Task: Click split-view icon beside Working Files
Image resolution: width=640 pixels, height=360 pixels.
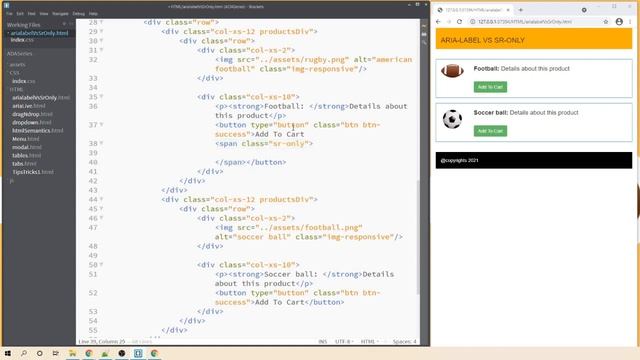Action: (x=71, y=24)
